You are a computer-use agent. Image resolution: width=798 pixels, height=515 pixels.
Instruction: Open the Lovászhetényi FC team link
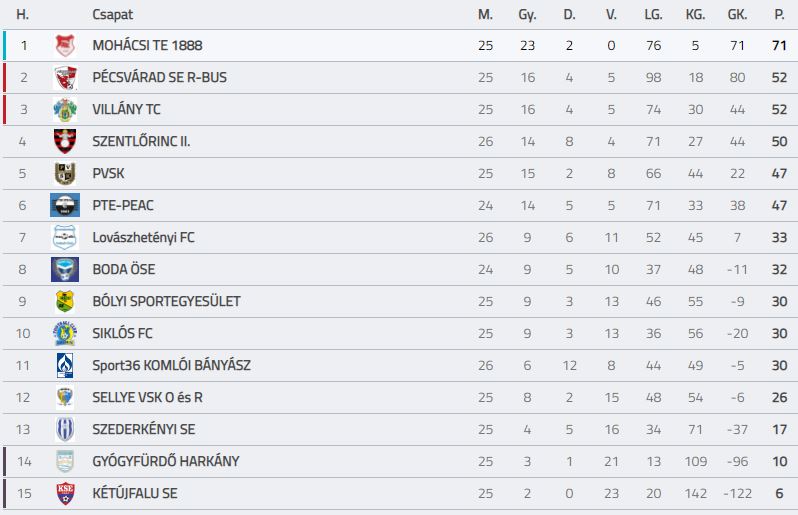coord(143,238)
